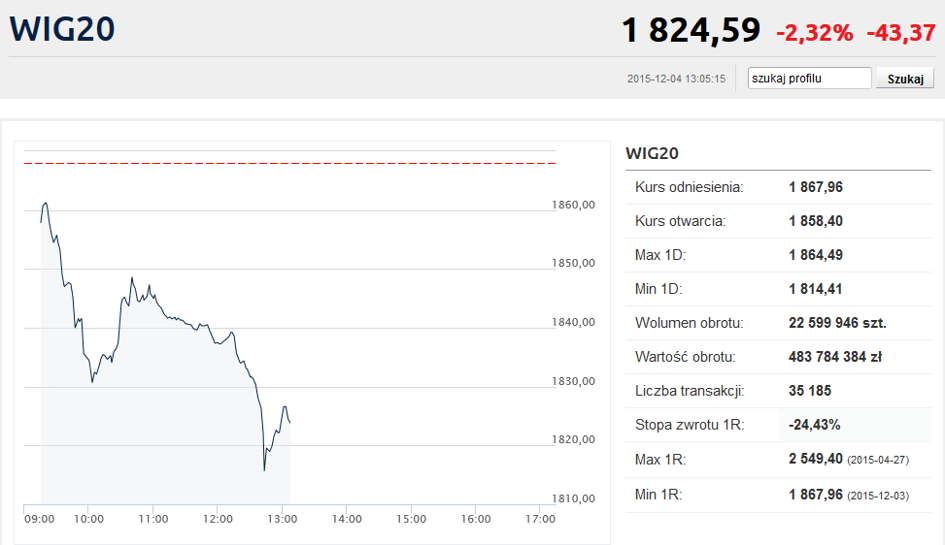
Task: Click the 1840,00 label on chart price axis
Action: 574,322
